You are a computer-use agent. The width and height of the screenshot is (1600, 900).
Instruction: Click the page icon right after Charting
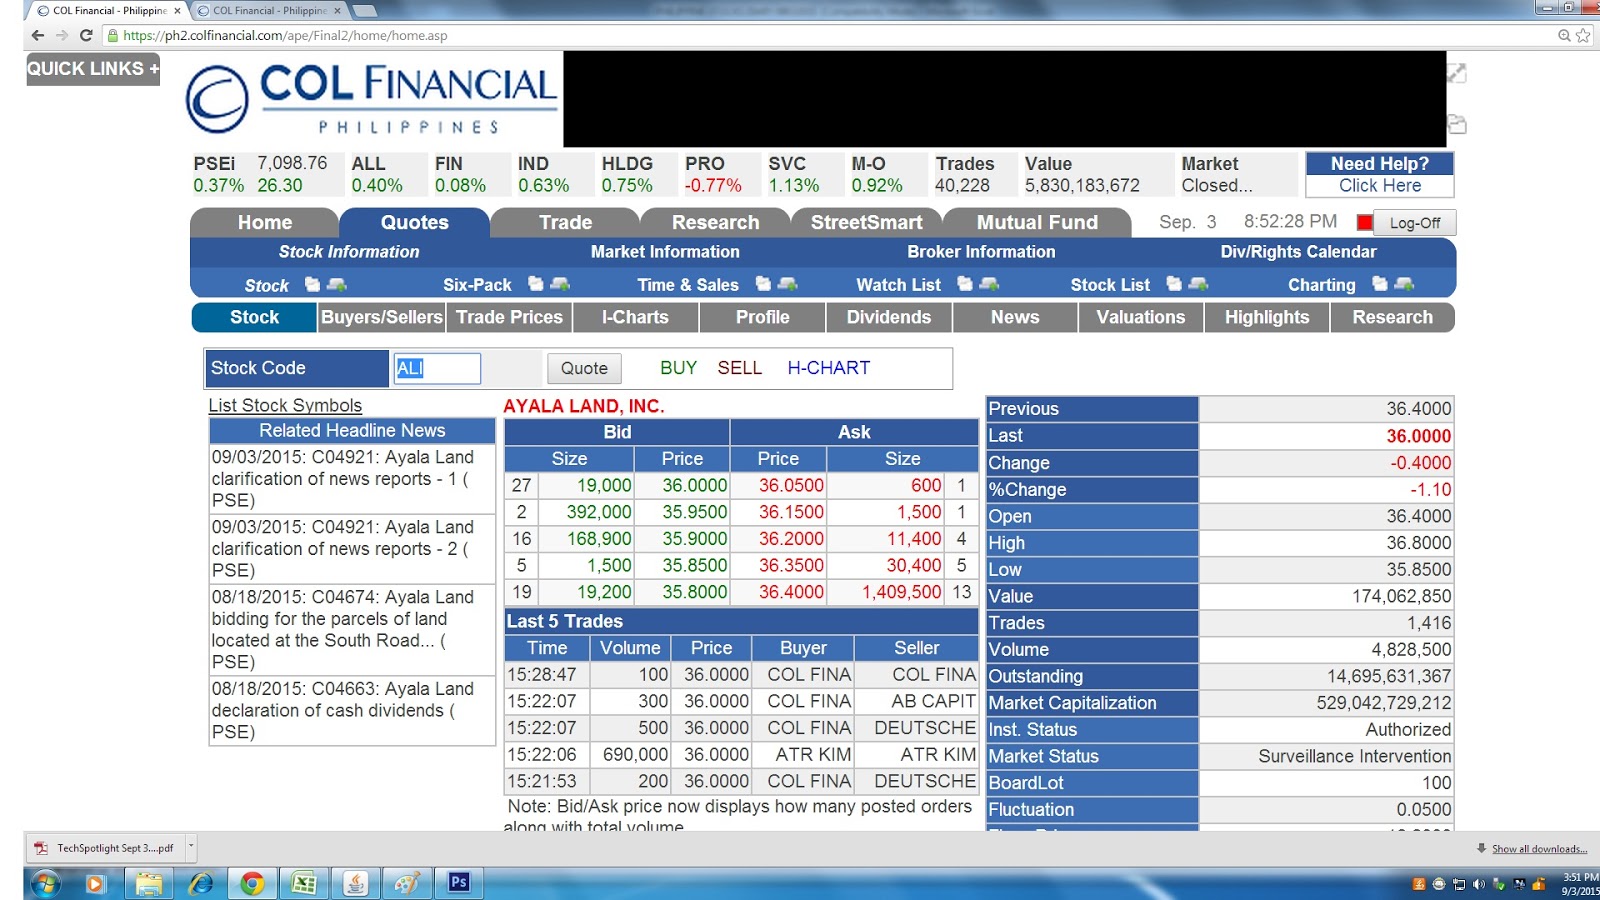(x=1380, y=285)
